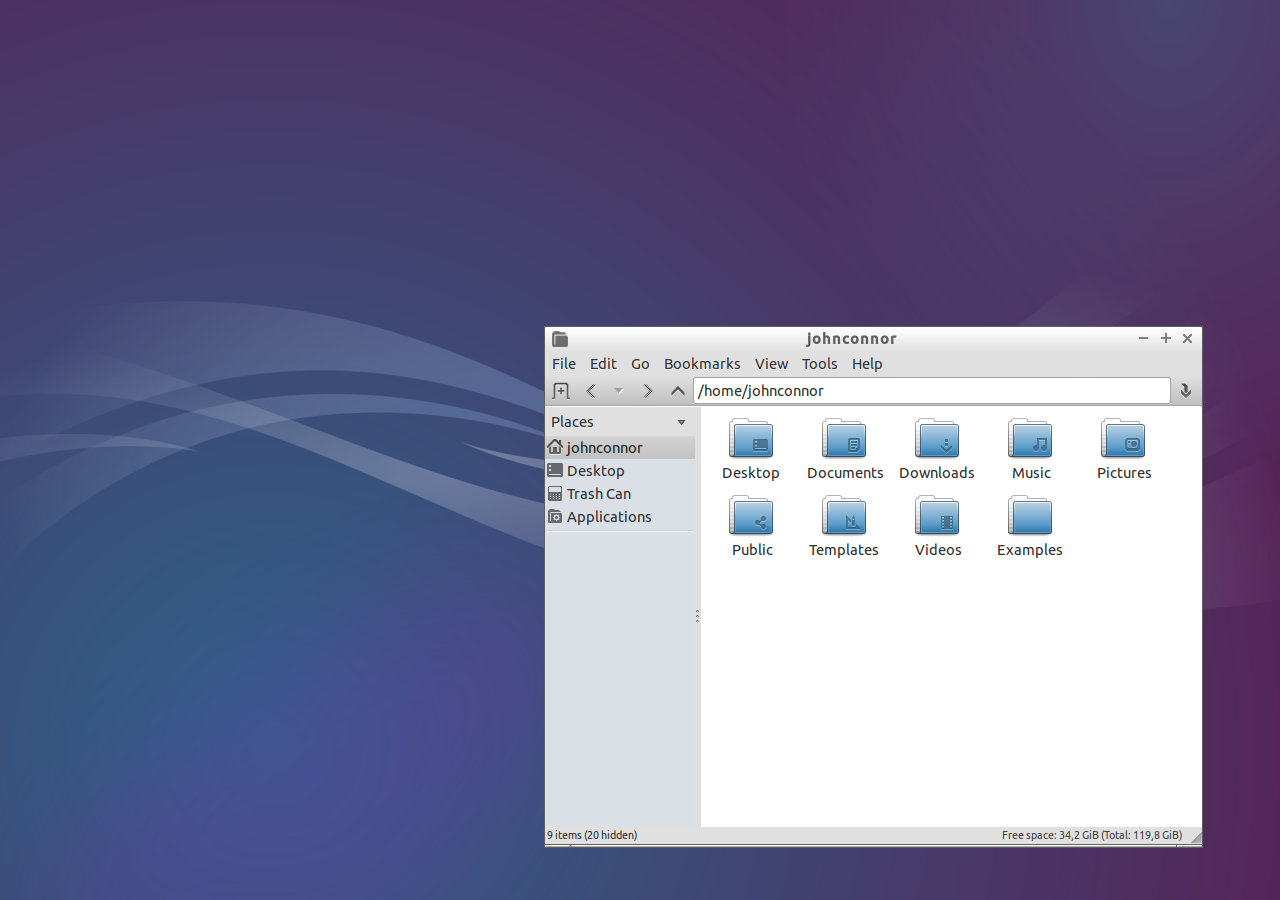Click the /home/johnconnor path field
The image size is (1280, 900).
point(932,391)
